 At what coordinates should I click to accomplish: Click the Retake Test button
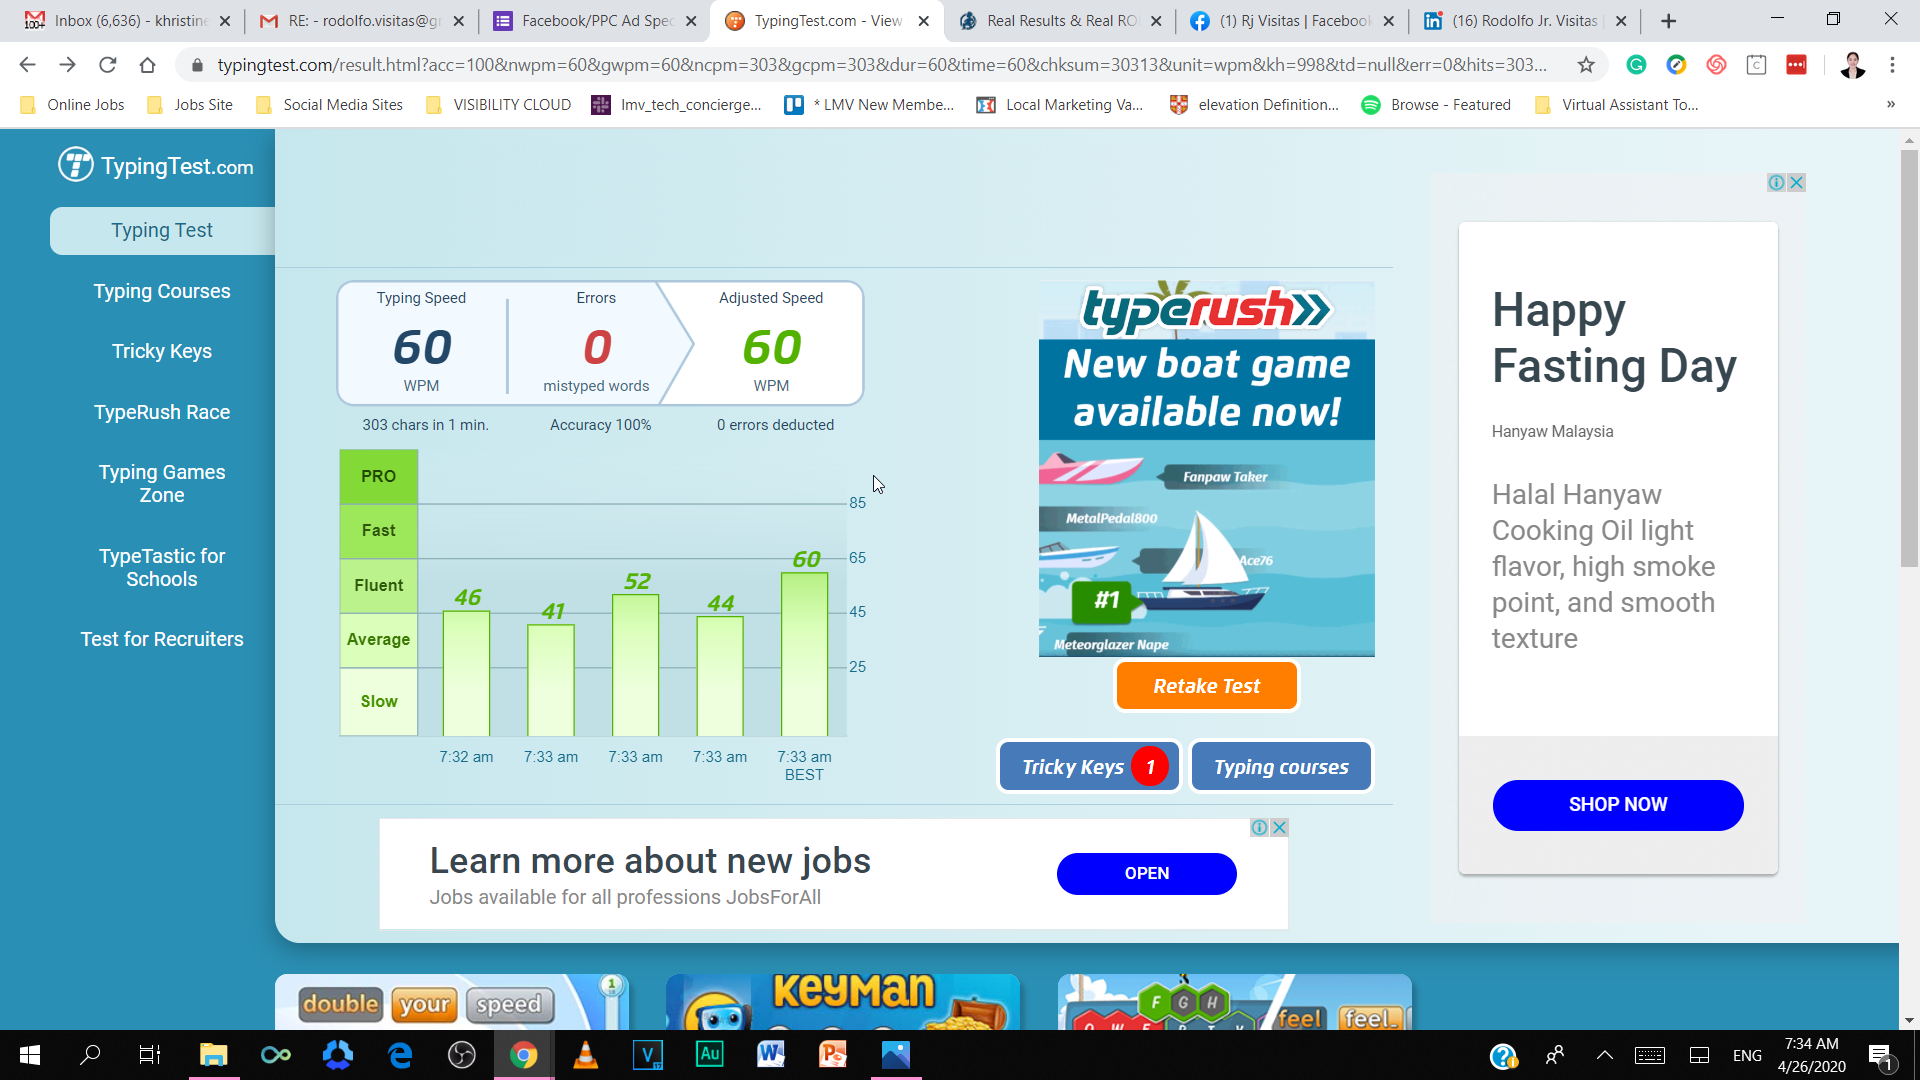click(1207, 686)
